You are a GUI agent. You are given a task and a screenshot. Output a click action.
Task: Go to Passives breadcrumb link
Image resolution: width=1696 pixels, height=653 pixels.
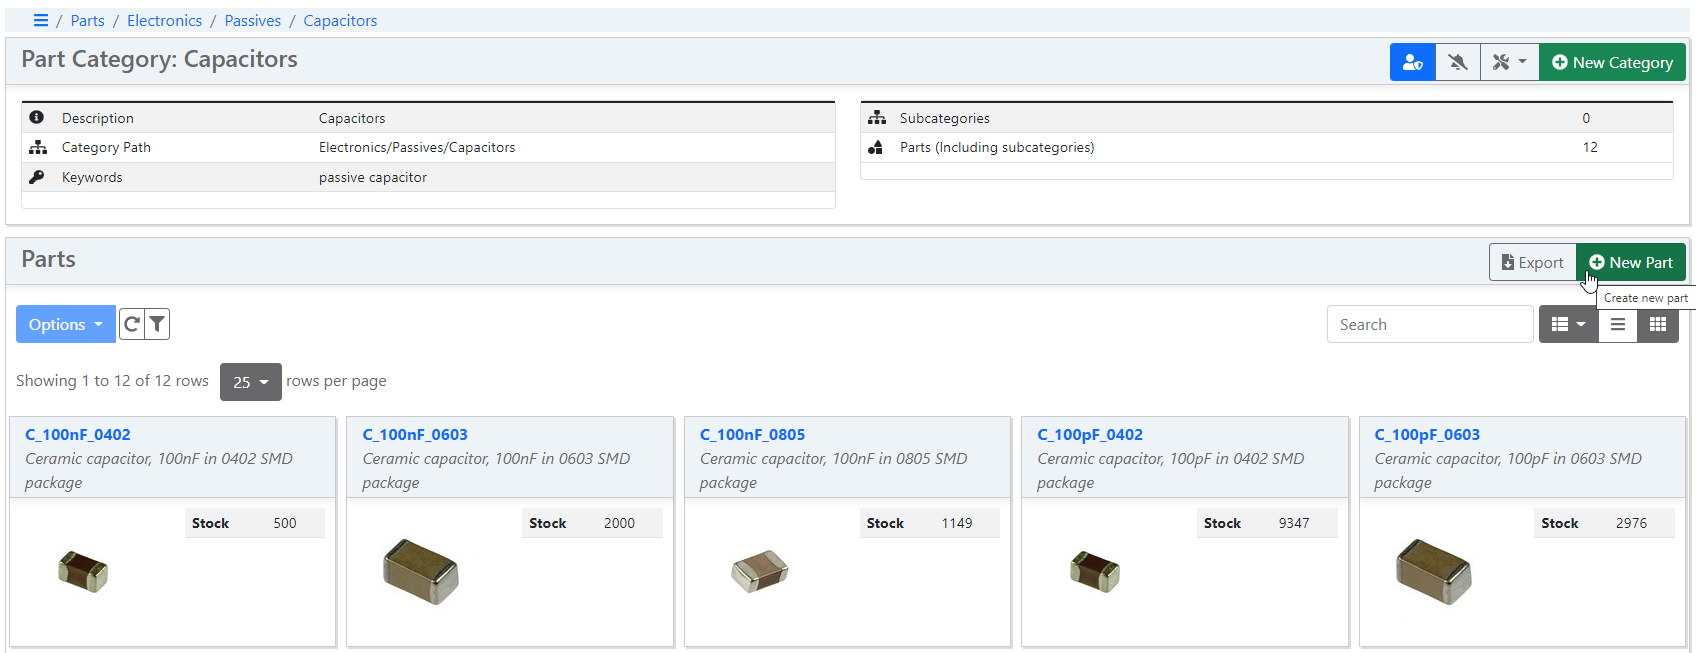[252, 20]
